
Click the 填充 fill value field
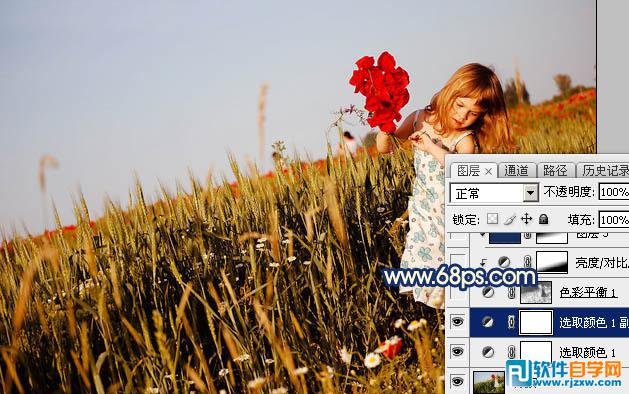click(614, 220)
